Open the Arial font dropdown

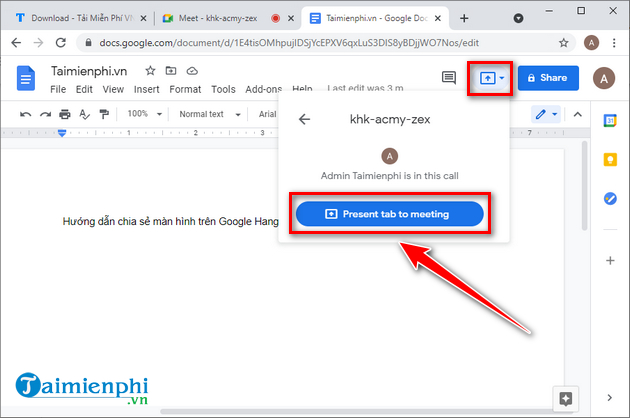[267, 114]
